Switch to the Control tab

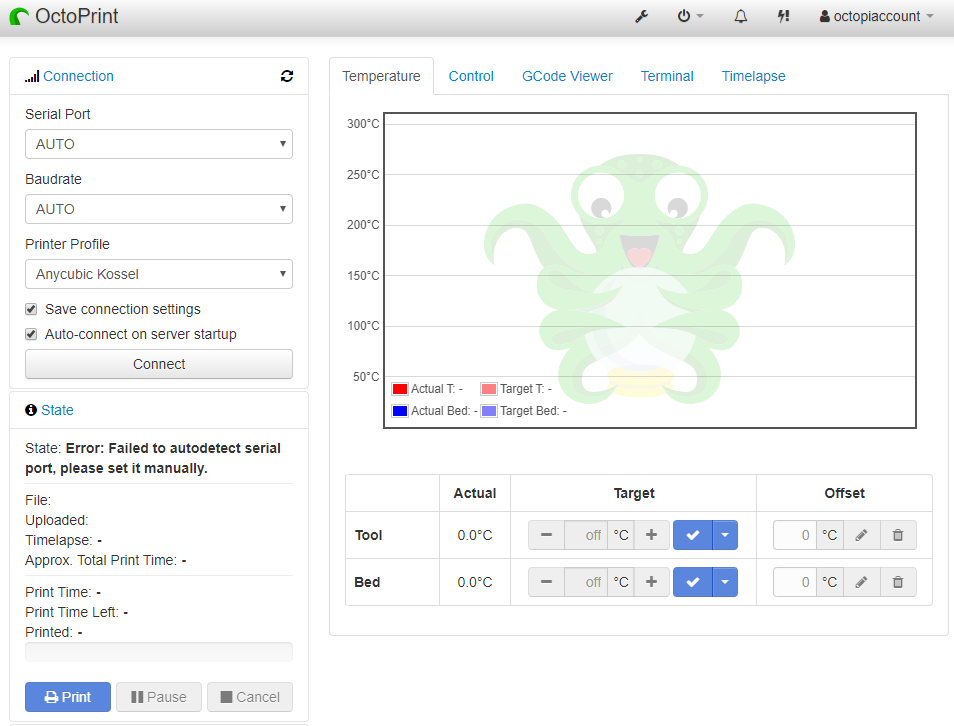click(x=471, y=76)
